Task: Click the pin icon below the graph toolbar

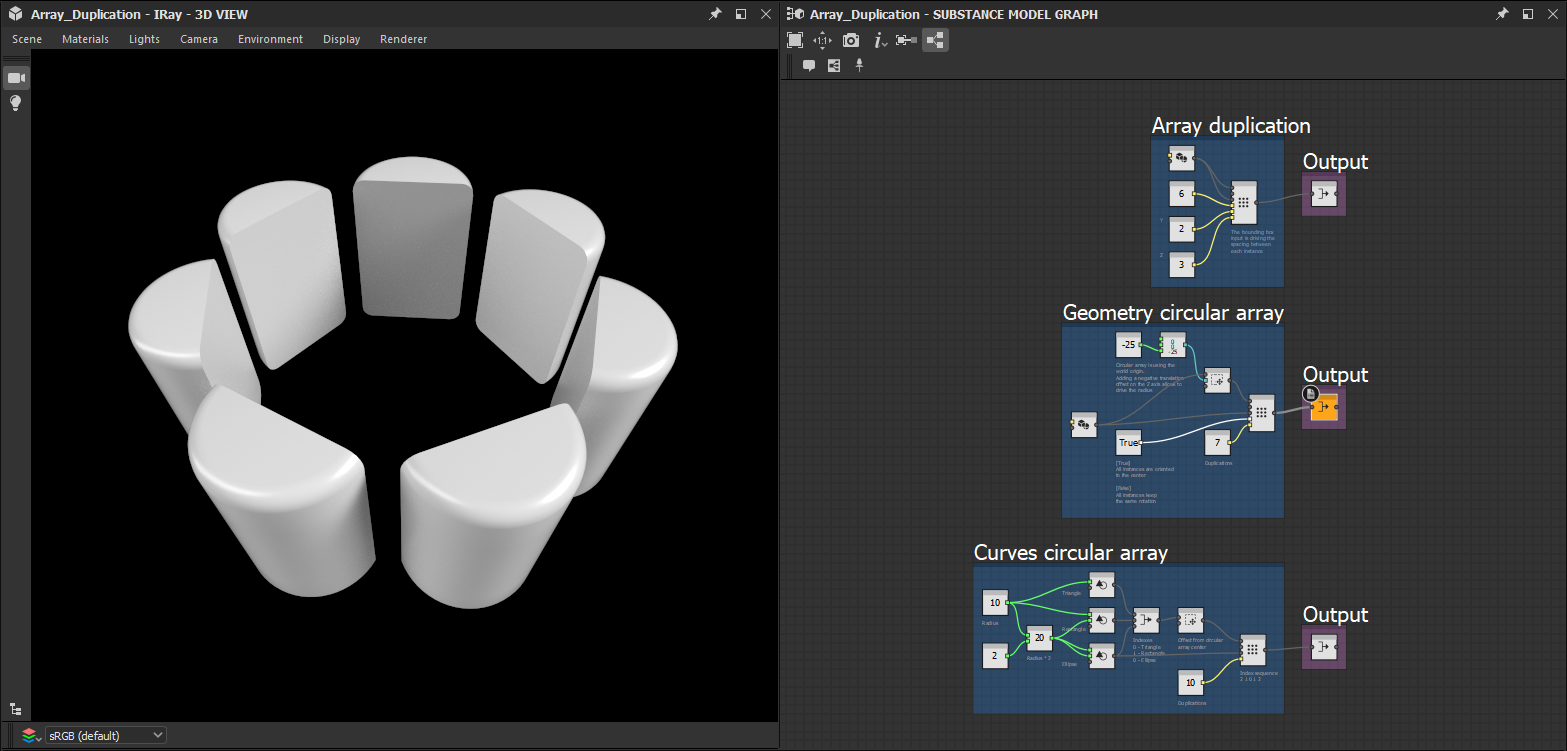Action: coord(859,65)
